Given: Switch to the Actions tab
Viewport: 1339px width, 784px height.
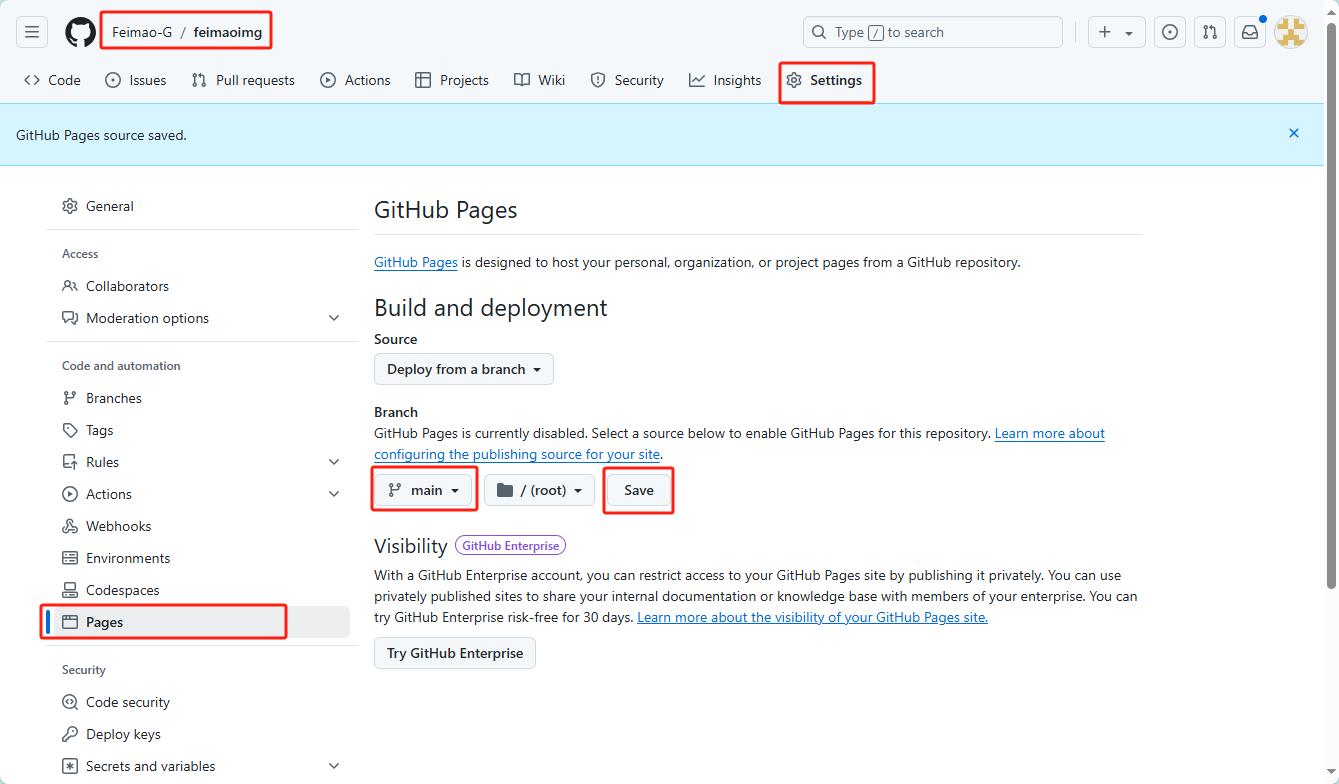Looking at the screenshot, I should click(355, 80).
